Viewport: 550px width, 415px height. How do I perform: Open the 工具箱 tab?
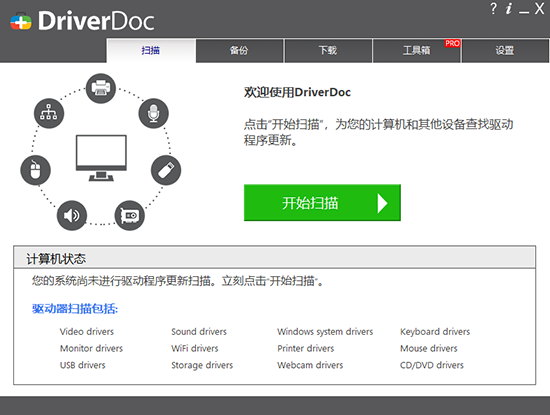pyautogui.click(x=416, y=51)
